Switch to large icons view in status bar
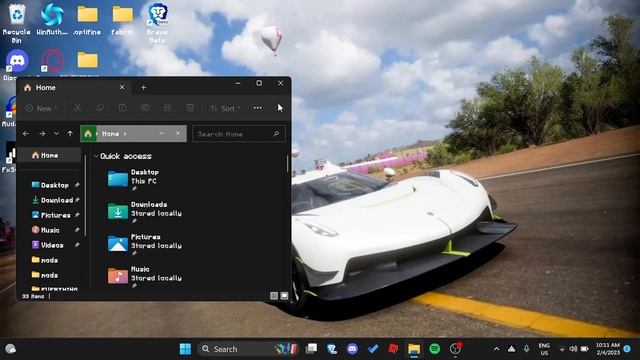Viewport: 640px width, 360px height. 284,296
